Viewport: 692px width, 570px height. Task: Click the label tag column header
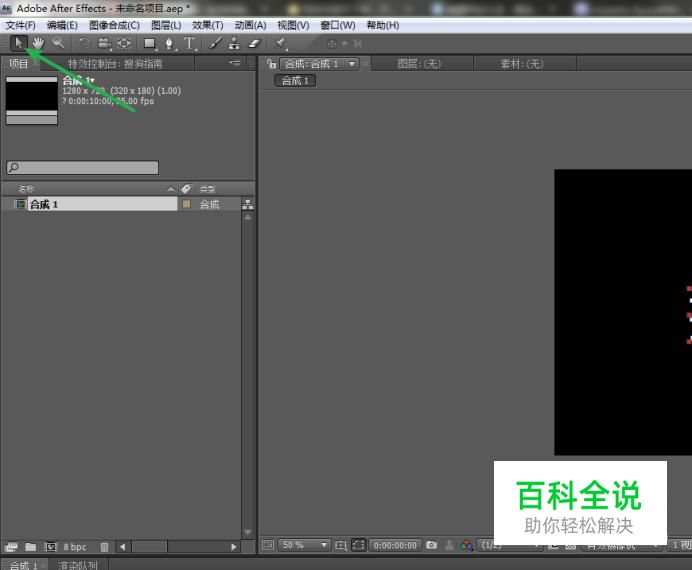click(x=186, y=189)
